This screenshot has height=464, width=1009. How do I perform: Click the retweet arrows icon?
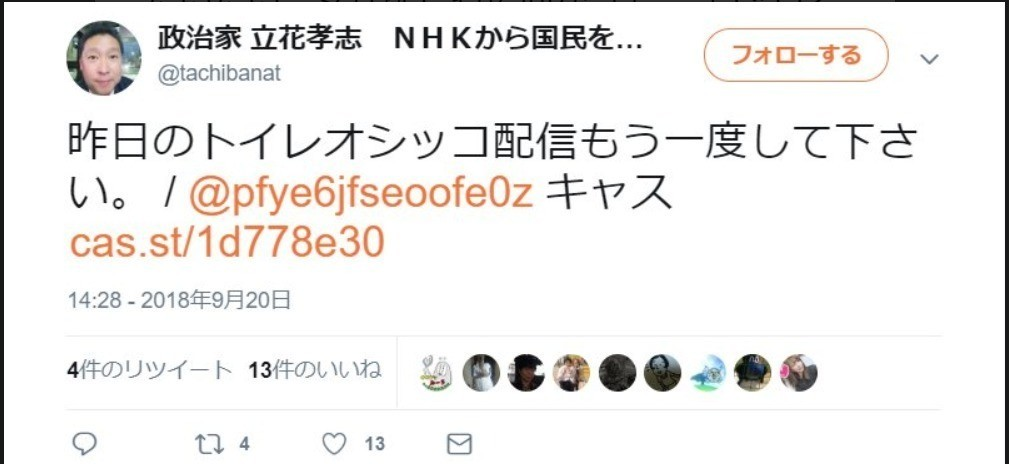(x=207, y=443)
